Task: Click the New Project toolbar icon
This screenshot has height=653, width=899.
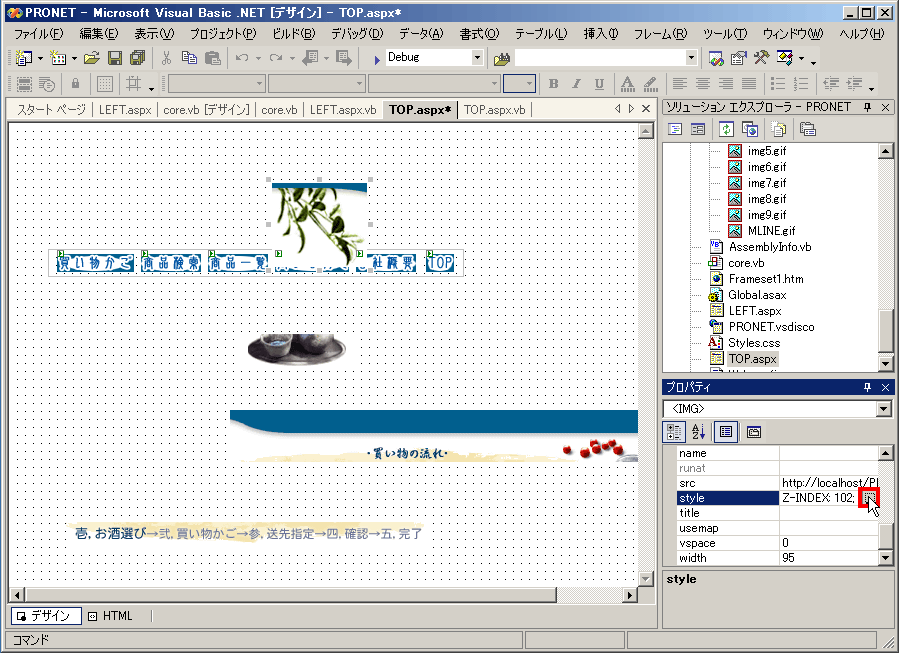Action: [23, 57]
